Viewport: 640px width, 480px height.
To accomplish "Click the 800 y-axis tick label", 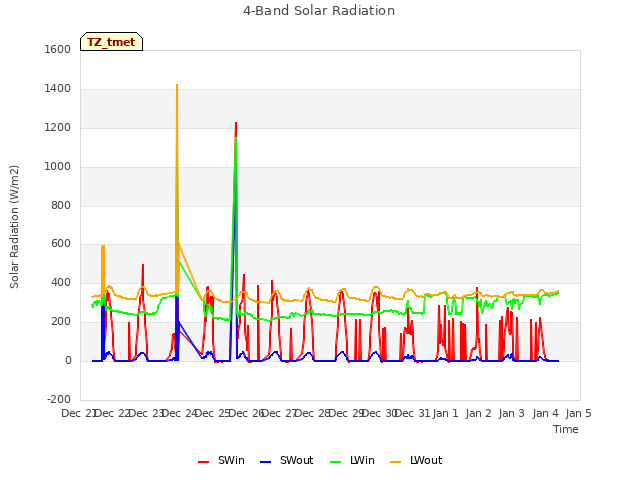I will click(x=61, y=206).
